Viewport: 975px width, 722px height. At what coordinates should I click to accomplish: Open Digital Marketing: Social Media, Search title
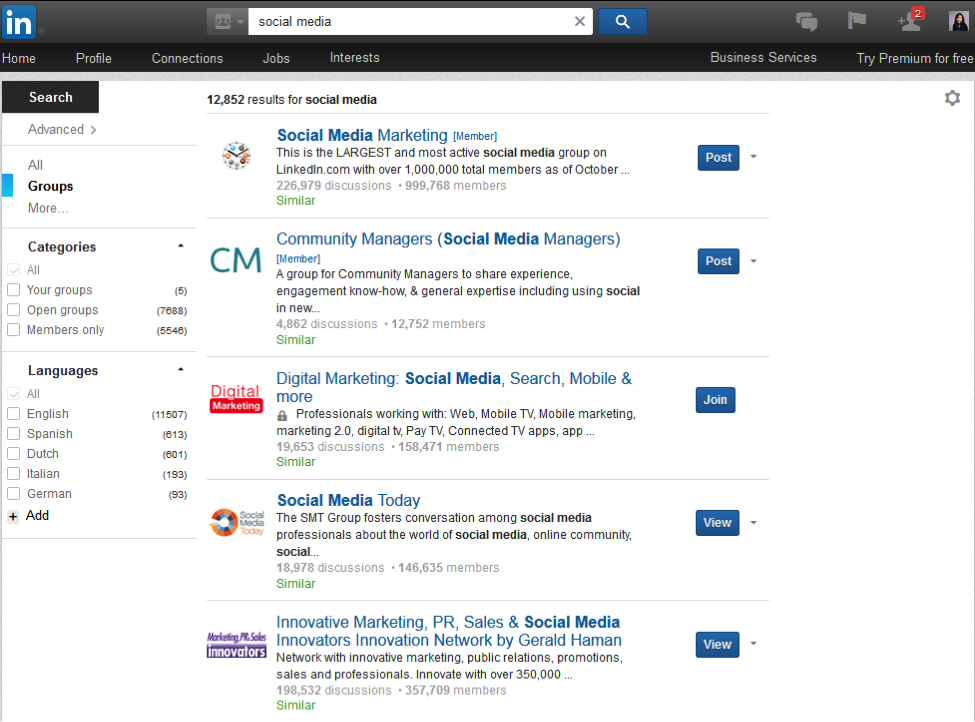454,387
